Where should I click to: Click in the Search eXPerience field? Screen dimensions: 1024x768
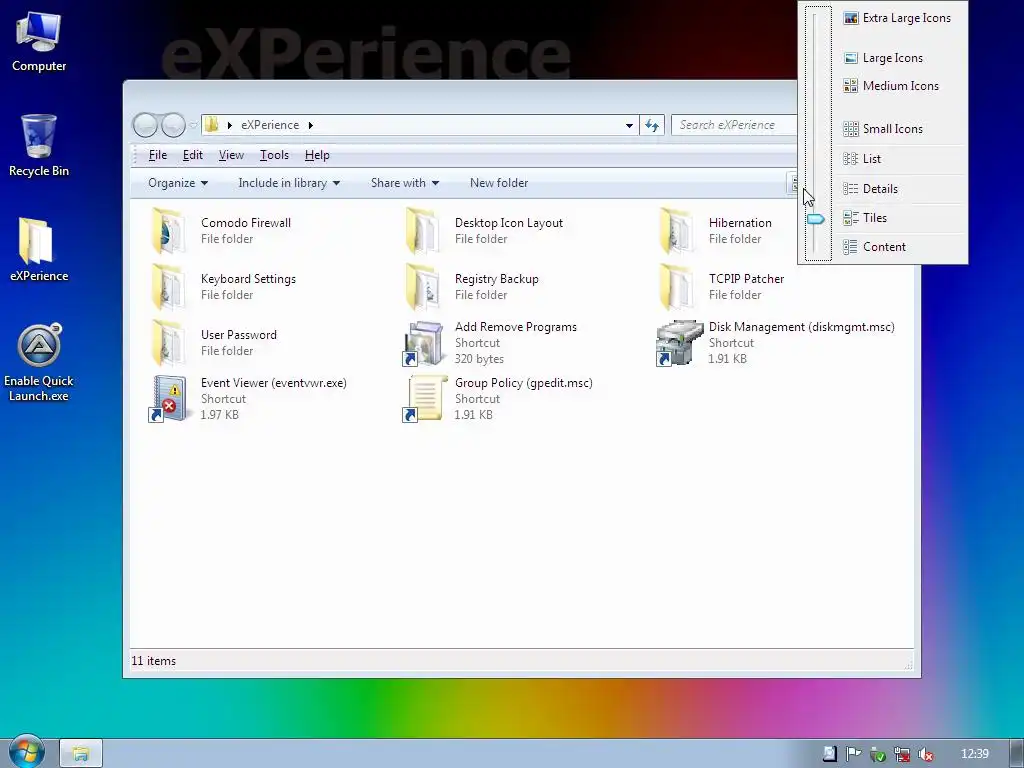pyautogui.click(x=734, y=125)
